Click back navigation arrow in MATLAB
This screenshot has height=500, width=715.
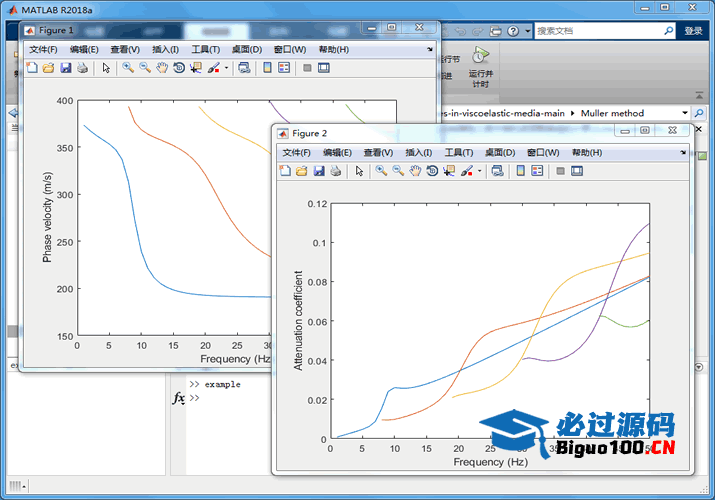click(13, 113)
